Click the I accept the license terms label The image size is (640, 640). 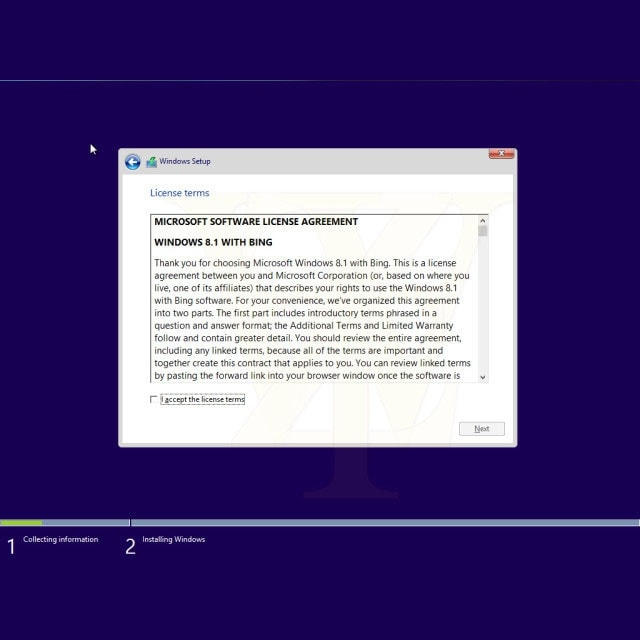click(202, 399)
